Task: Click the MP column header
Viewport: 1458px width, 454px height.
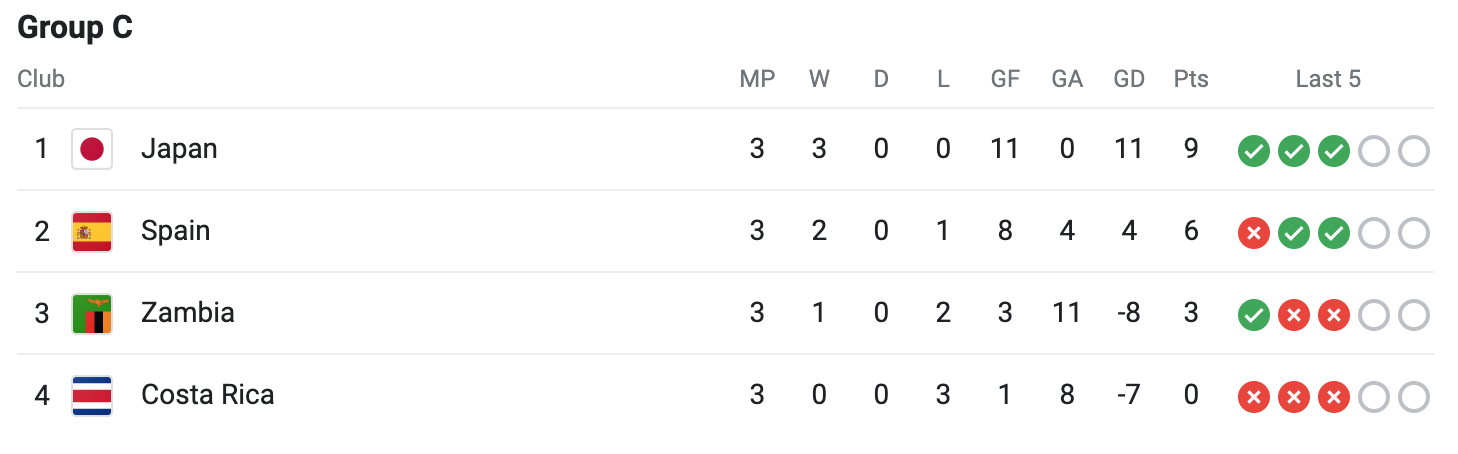Action: [757, 80]
